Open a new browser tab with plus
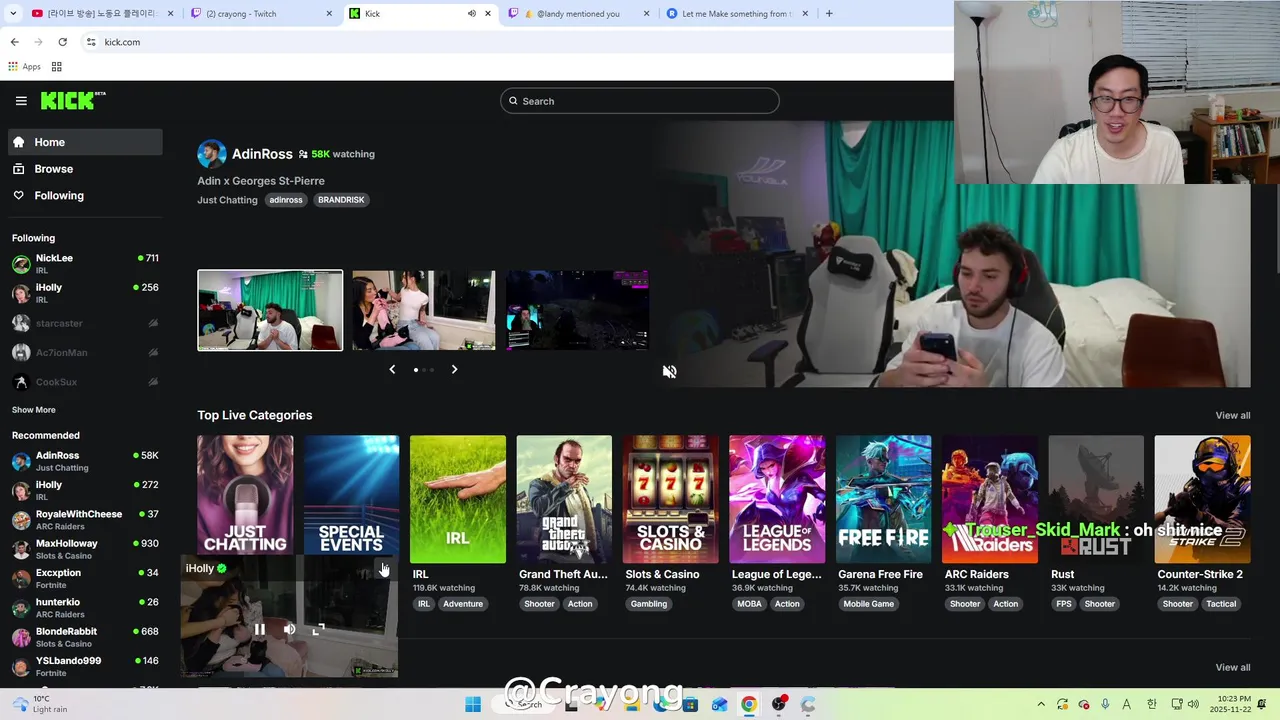The width and height of the screenshot is (1280, 720). click(x=829, y=14)
